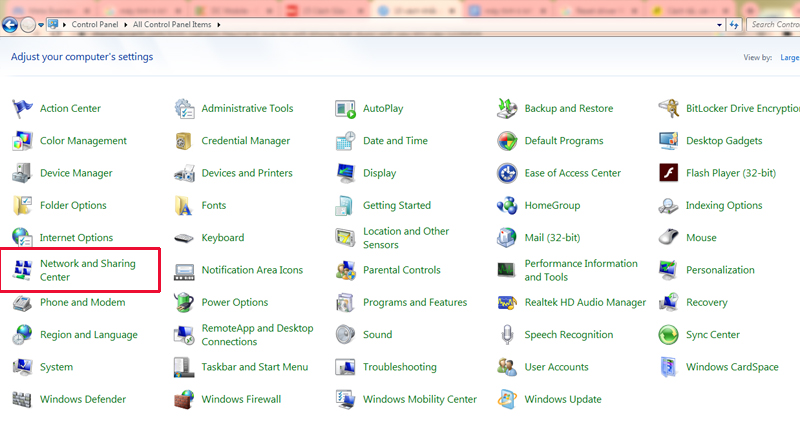Click the Troubleshooting link
The width and height of the screenshot is (800, 433).
tap(399, 367)
